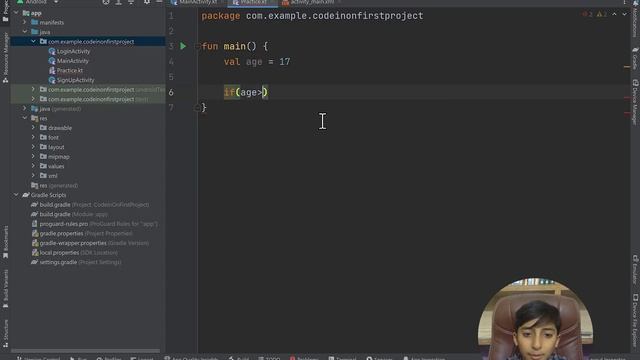This screenshot has width=640, height=360.
Task: Select gradle-wrapper.properties file
Action: click(x=90, y=243)
